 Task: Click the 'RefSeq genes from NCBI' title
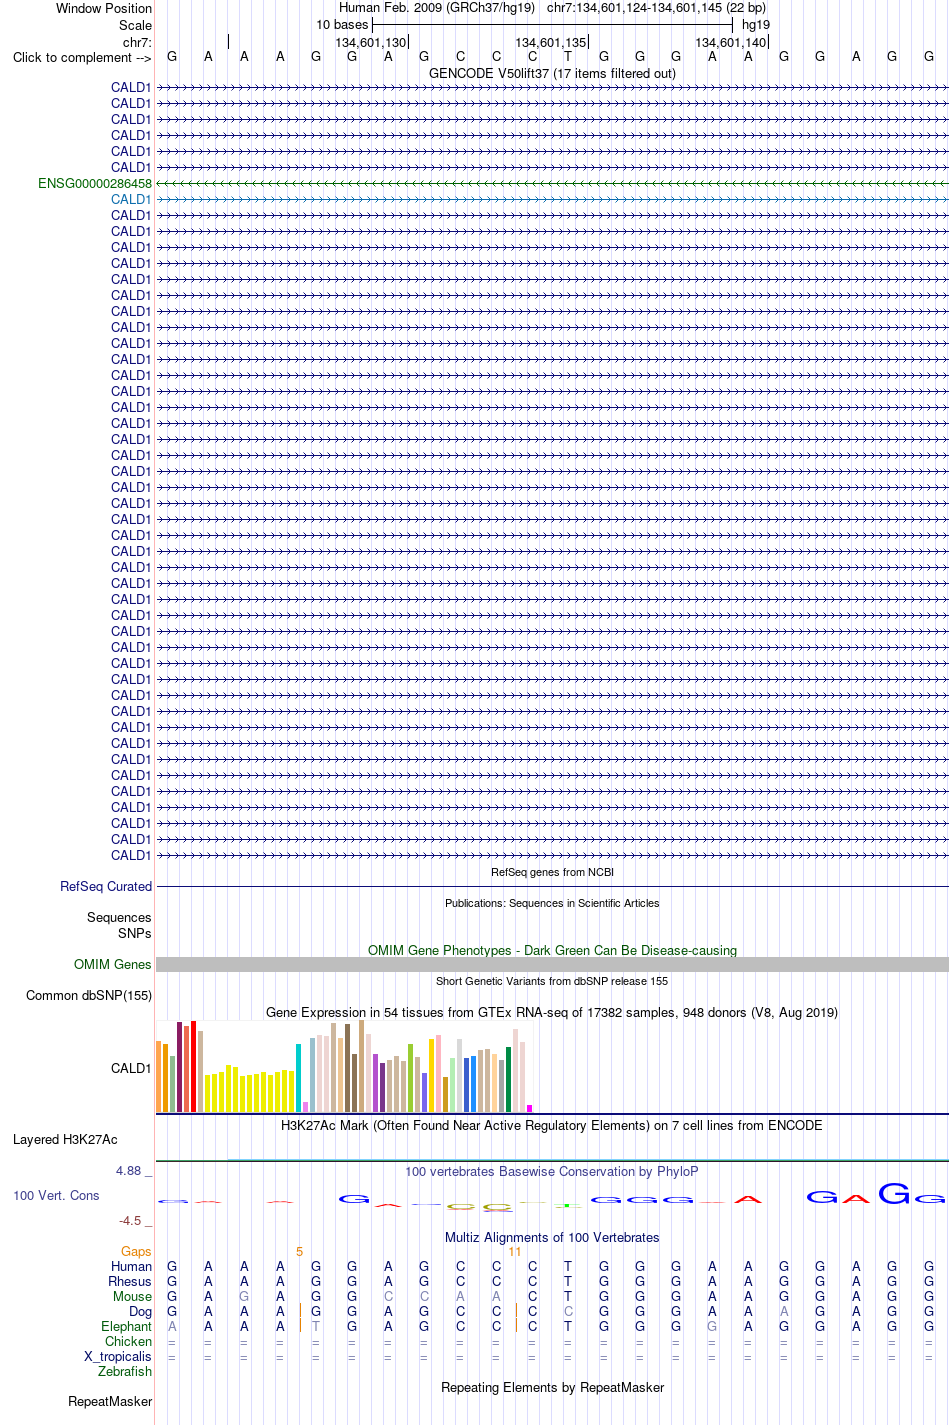[x=552, y=872]
